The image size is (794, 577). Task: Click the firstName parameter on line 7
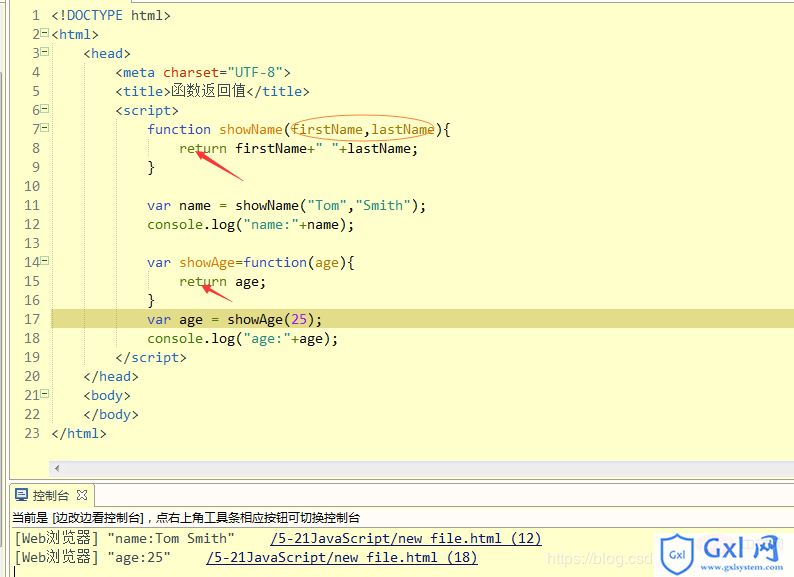(x=327, y=130)
